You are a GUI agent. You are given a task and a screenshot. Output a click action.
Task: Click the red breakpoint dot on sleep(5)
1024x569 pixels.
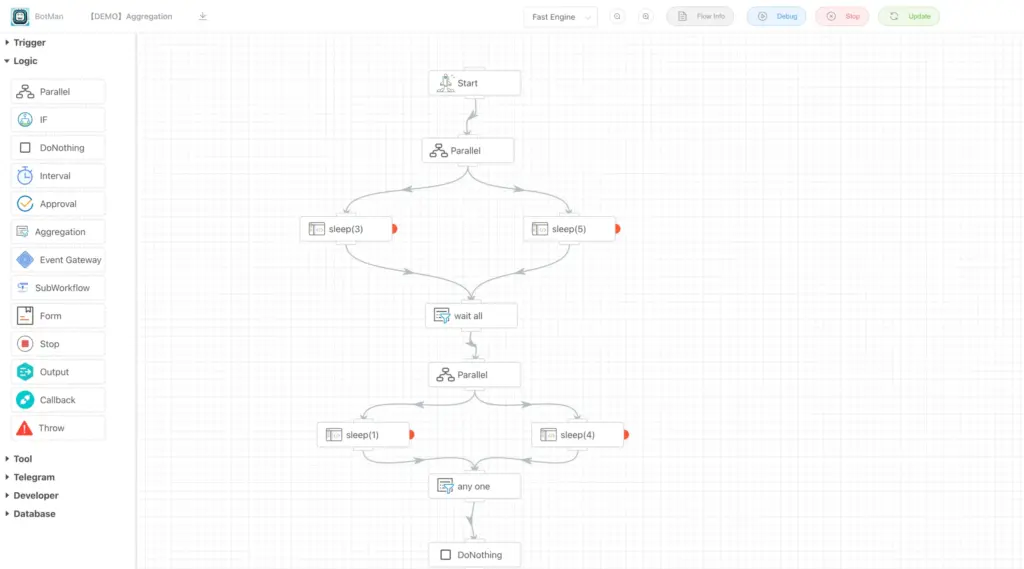(618, 229)
